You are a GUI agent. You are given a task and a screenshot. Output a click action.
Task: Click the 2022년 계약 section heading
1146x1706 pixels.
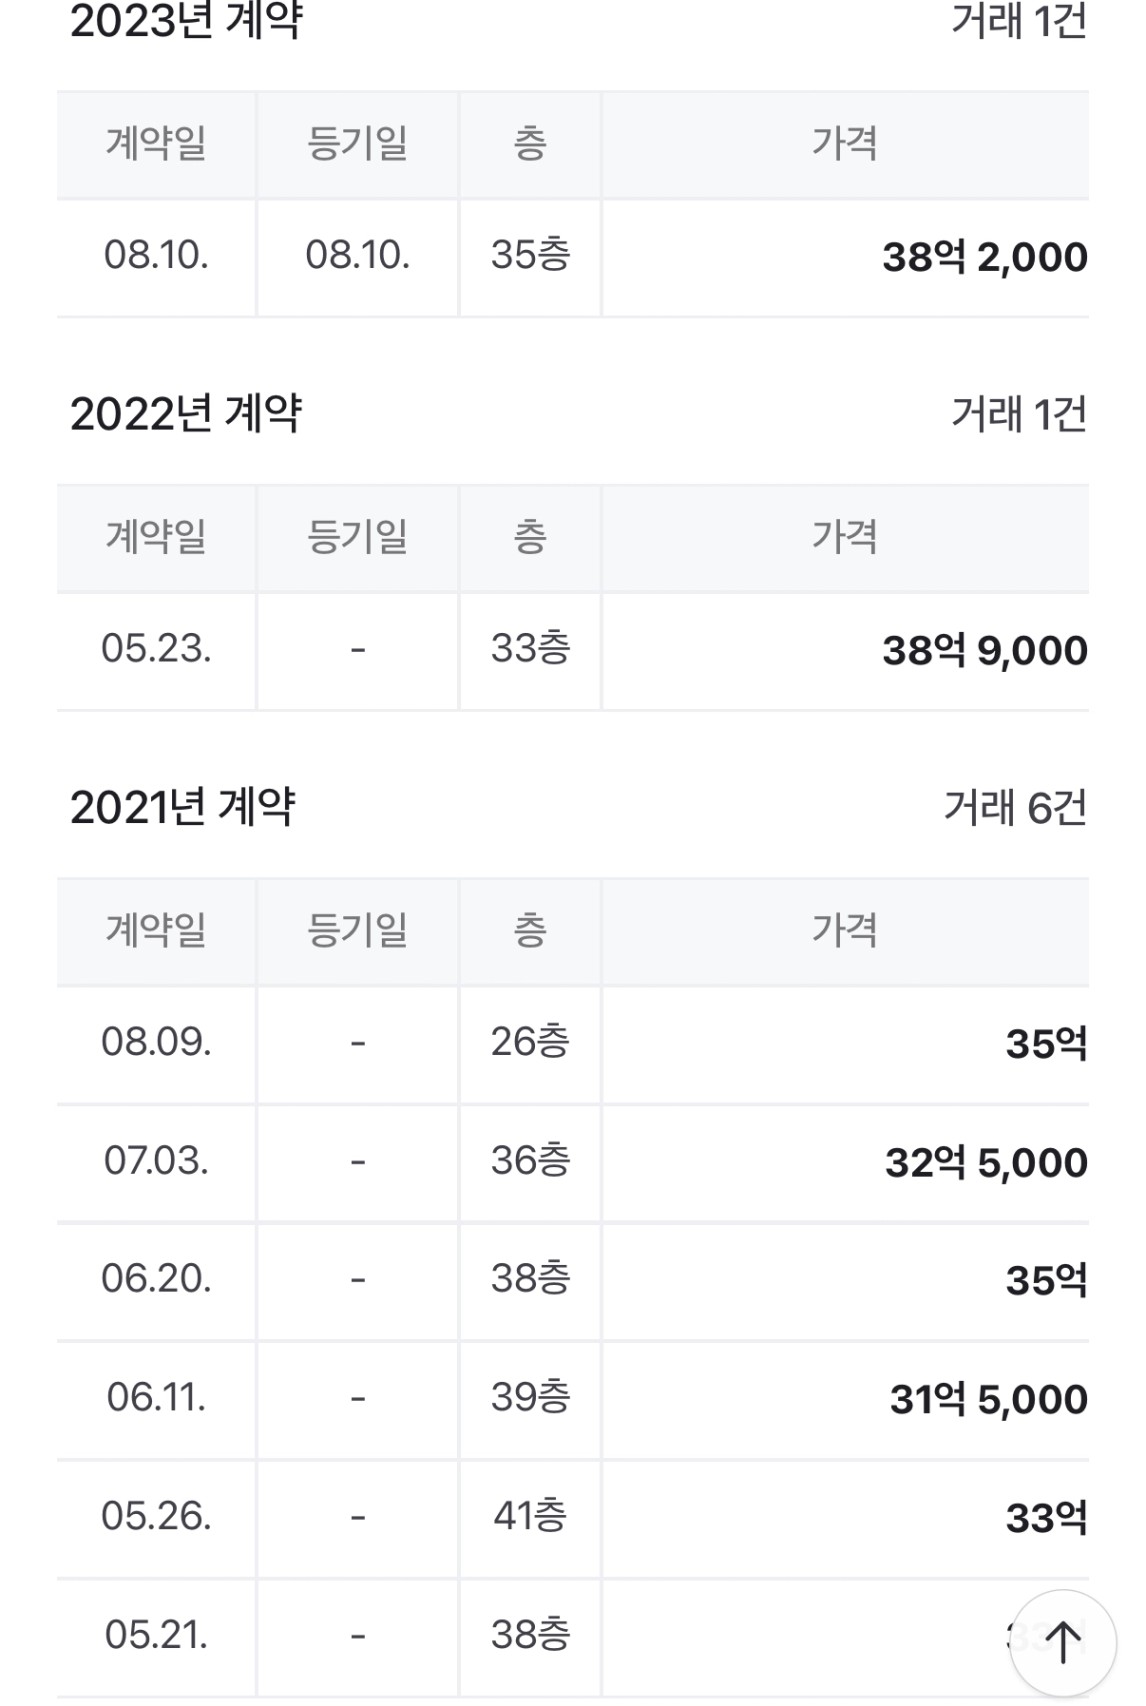[186, 413]
